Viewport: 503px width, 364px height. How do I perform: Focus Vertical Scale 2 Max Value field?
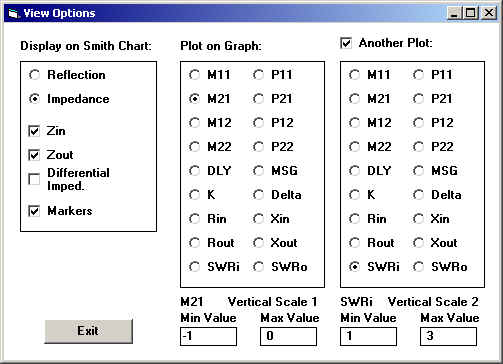[x=448, y=336]
